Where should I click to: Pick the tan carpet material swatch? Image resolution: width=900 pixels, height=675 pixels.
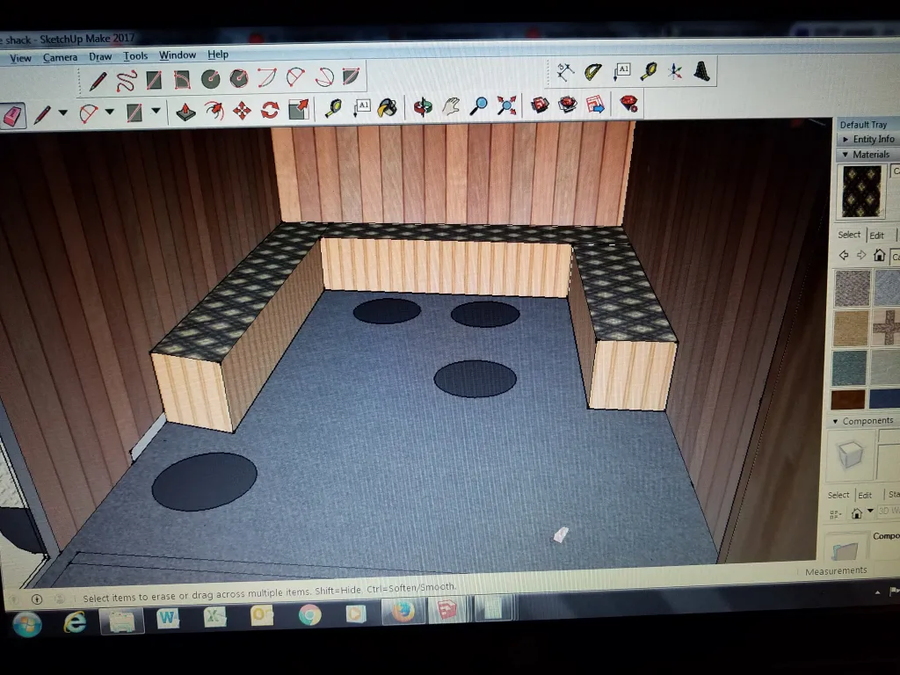[x=851, y=328]
